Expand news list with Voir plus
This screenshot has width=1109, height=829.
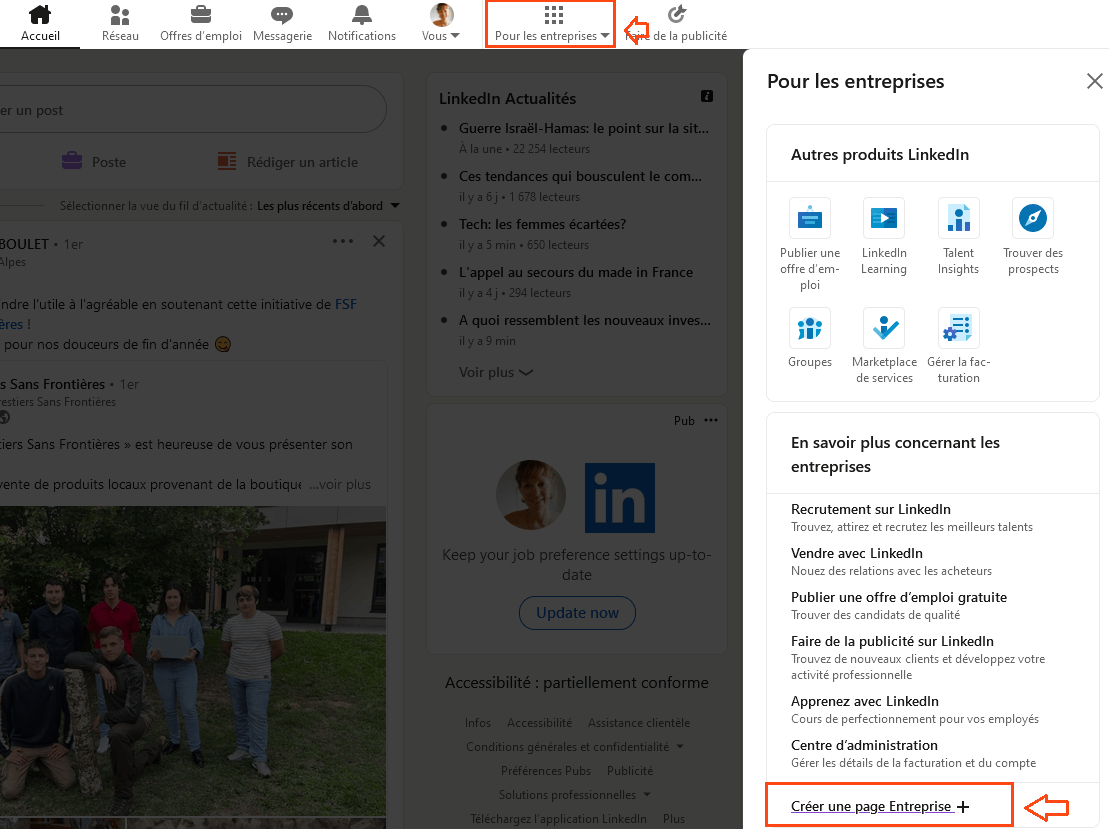click(x=496, y=372)
